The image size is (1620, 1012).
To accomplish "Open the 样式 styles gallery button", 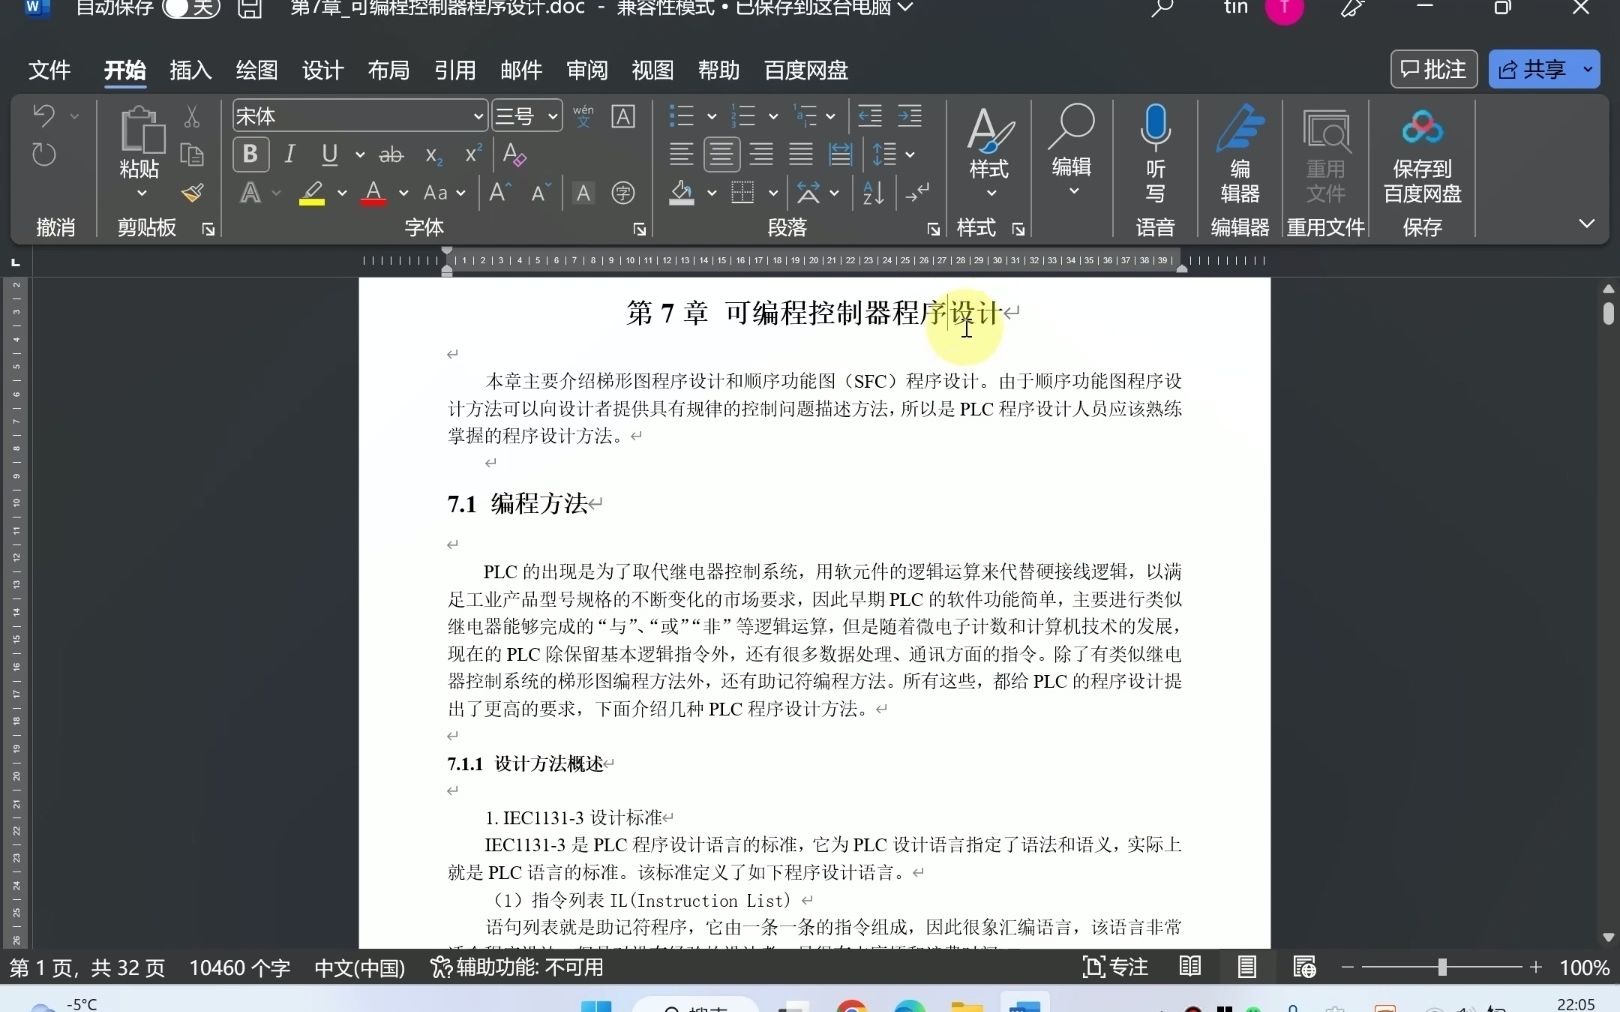I will (989, 151).
